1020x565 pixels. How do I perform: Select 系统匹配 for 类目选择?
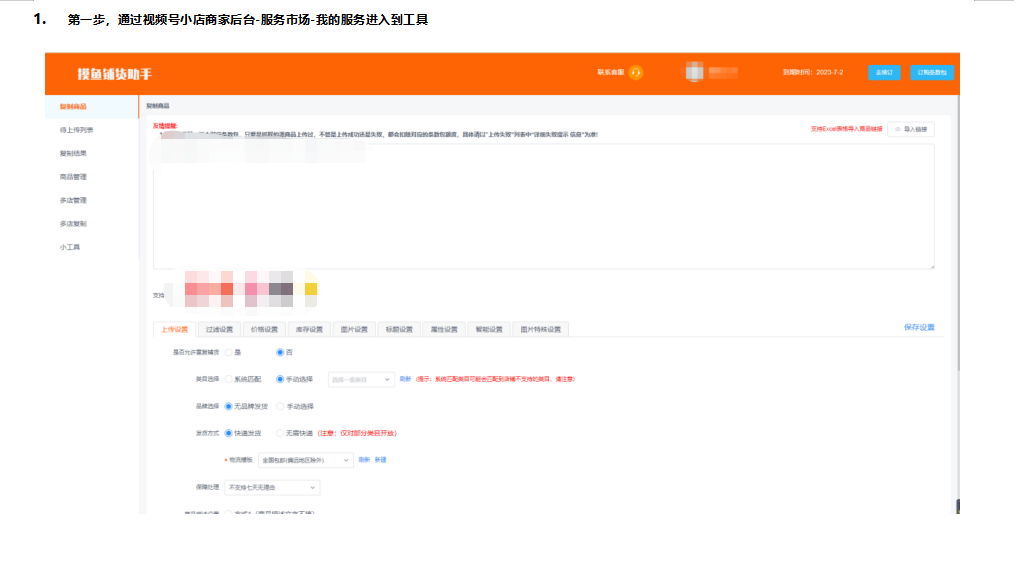tap(229, 379)
